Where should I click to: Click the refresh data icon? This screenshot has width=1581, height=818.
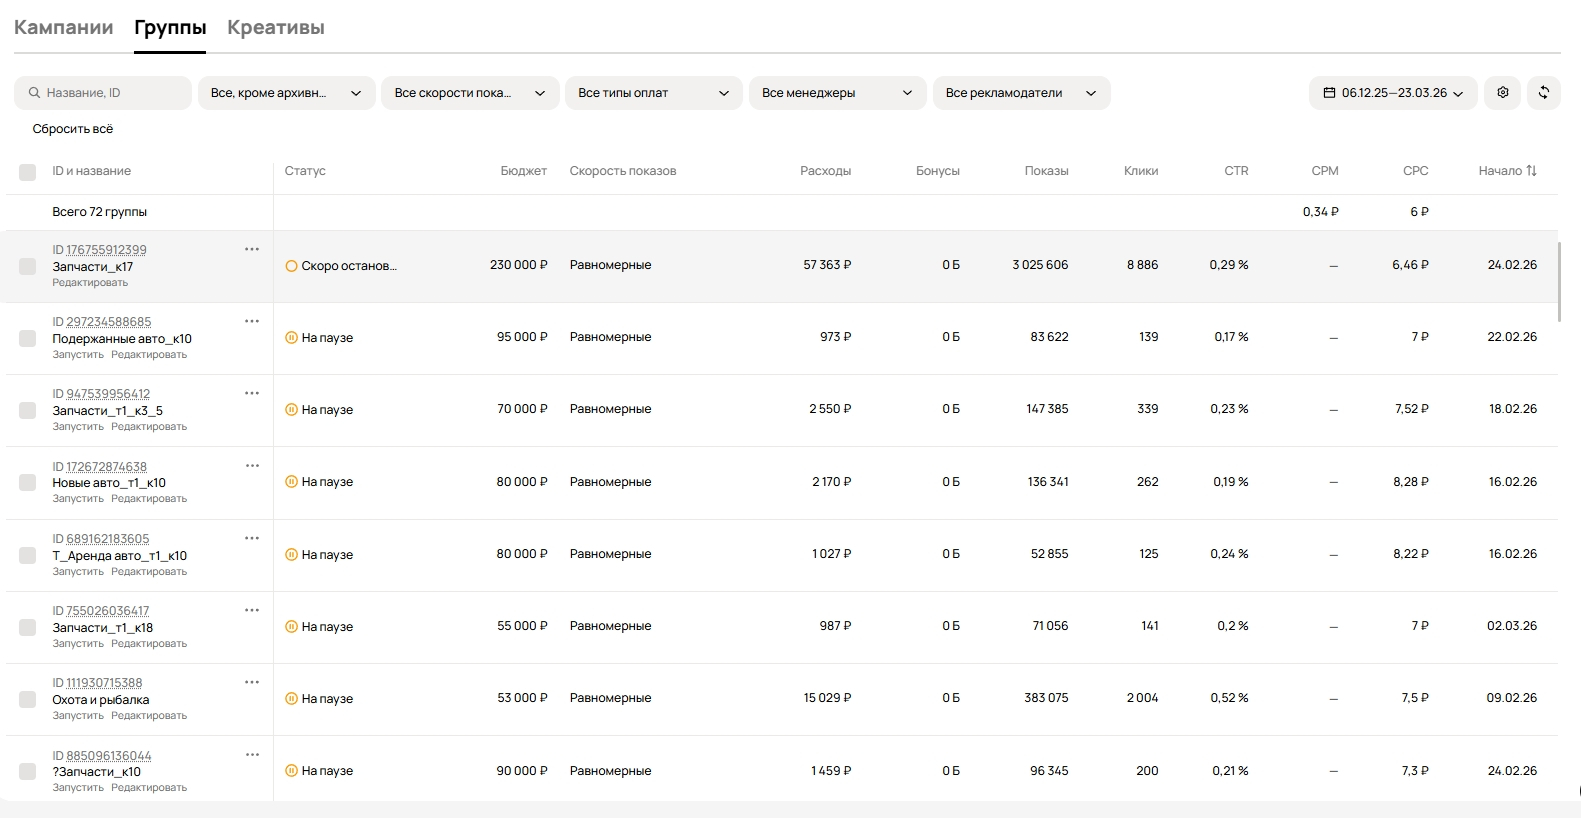(x=1544, y=93)
